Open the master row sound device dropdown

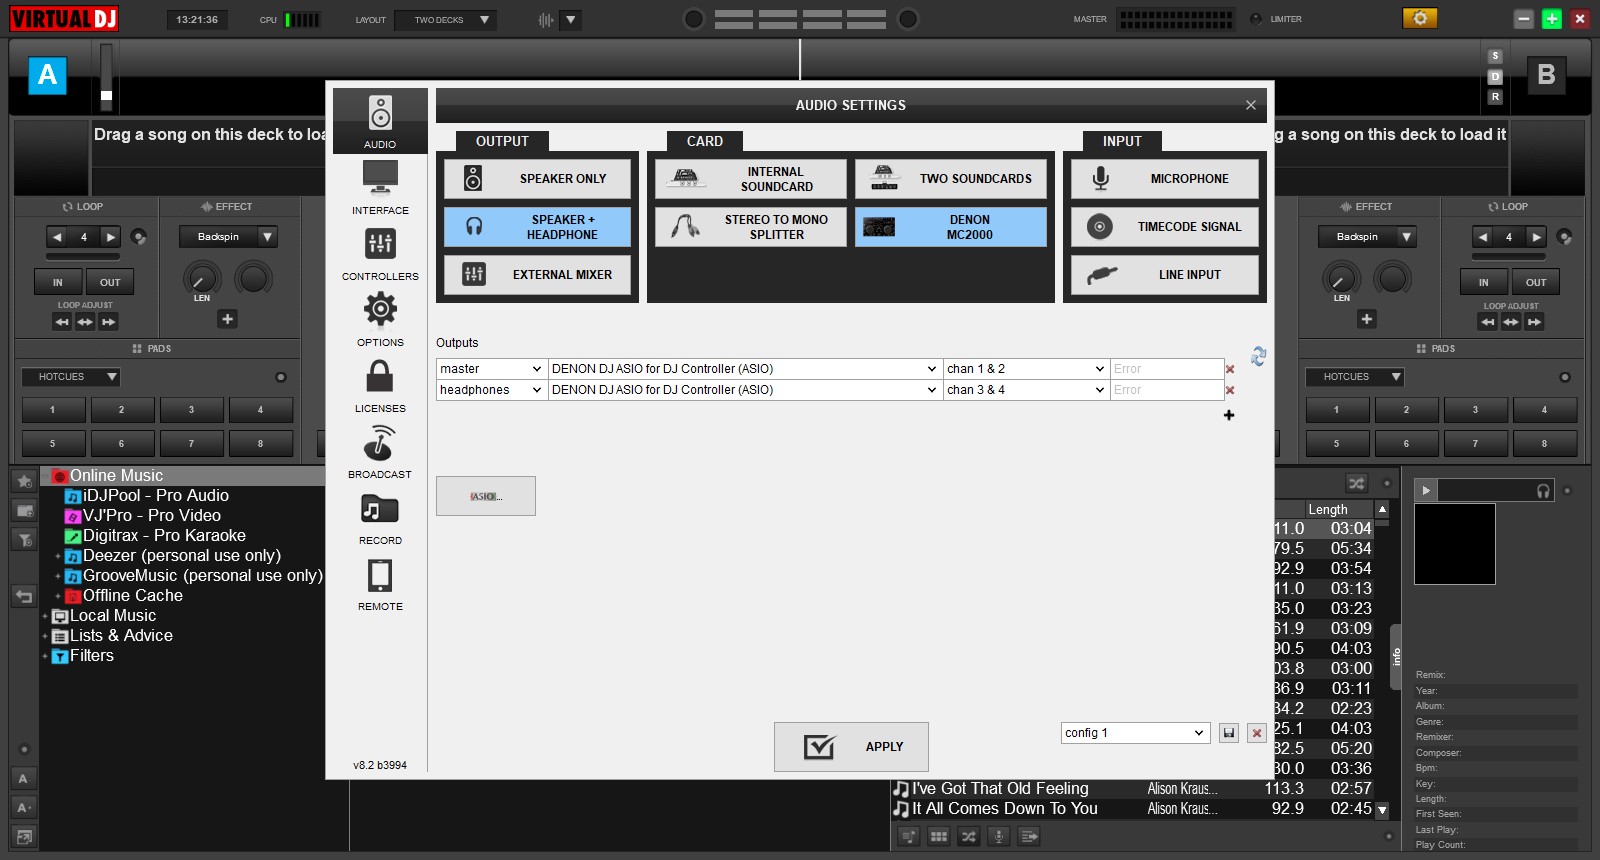click(745, 369)
